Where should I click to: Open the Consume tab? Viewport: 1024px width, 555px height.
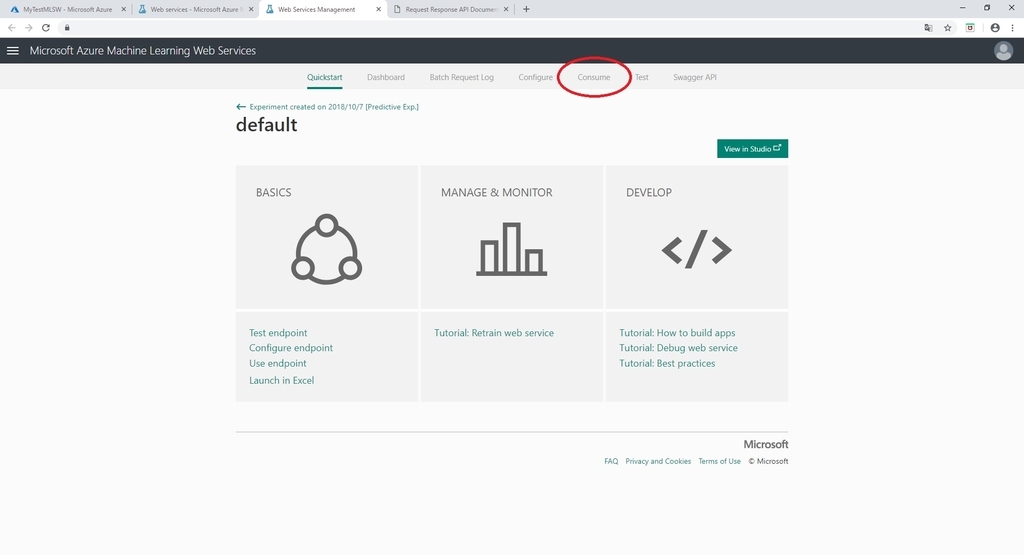pyautogui.click(x=594, y=77)
